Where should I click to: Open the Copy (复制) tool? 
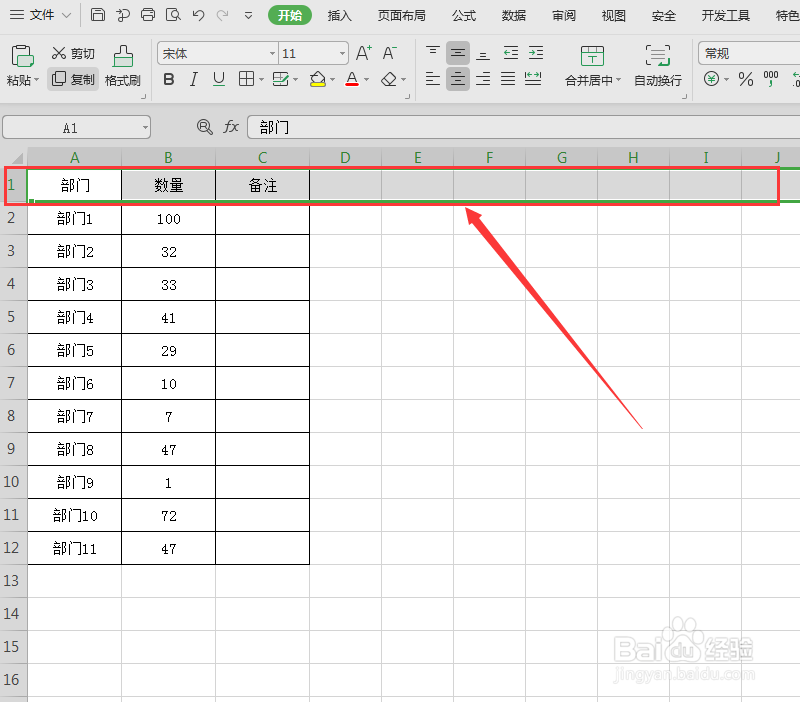(73, 80)
